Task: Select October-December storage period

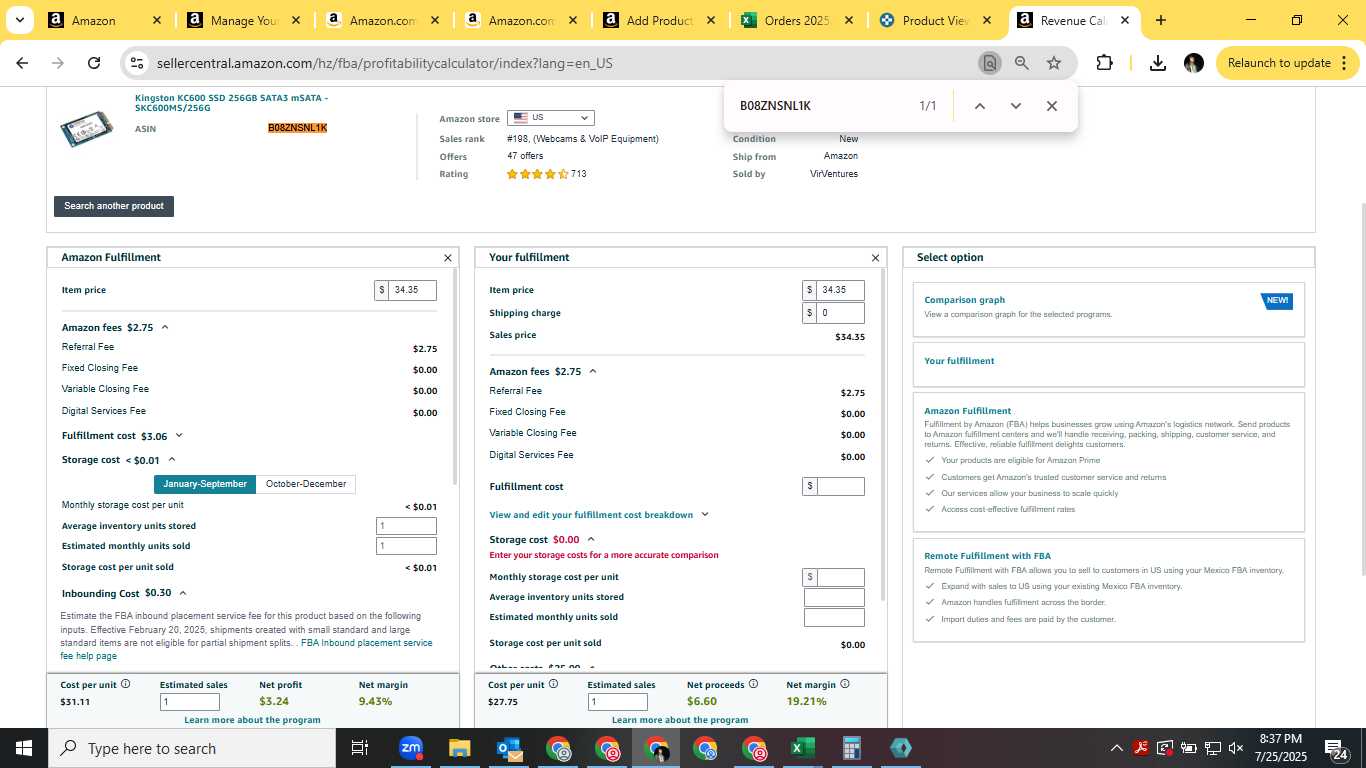Action: coord(306,484)
